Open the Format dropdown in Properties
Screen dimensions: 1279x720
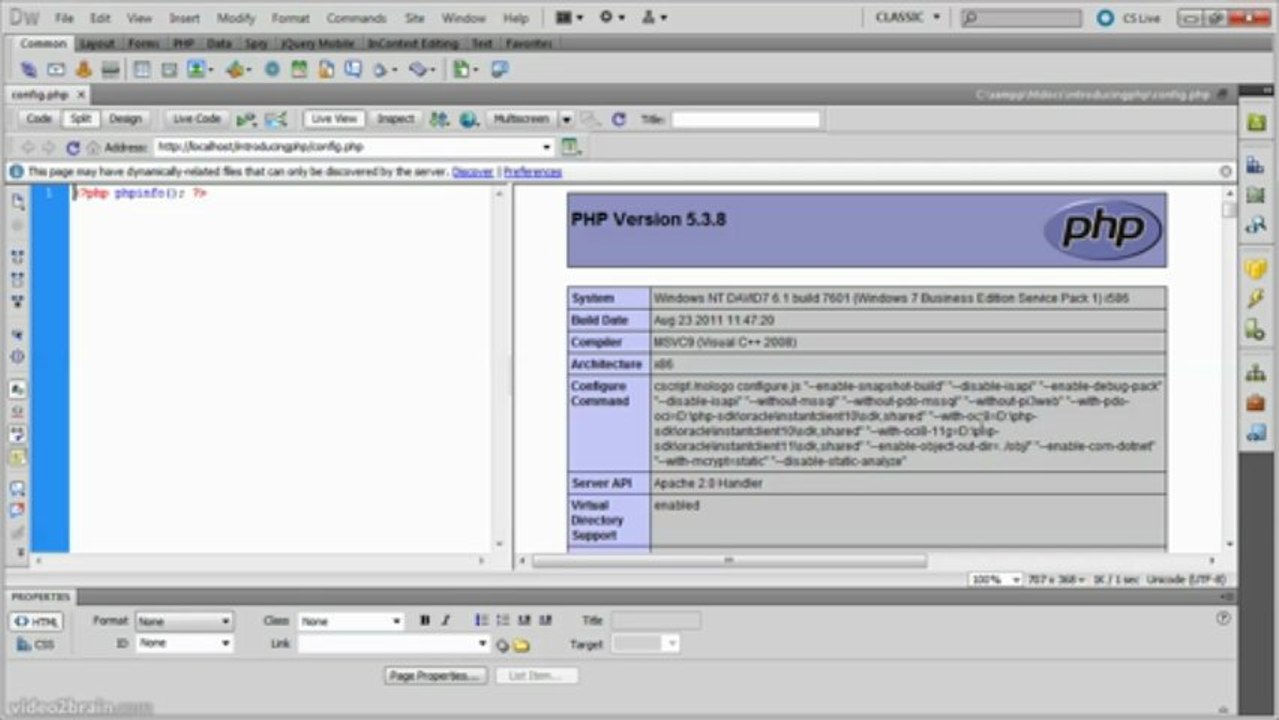click(x=185, y=621)
